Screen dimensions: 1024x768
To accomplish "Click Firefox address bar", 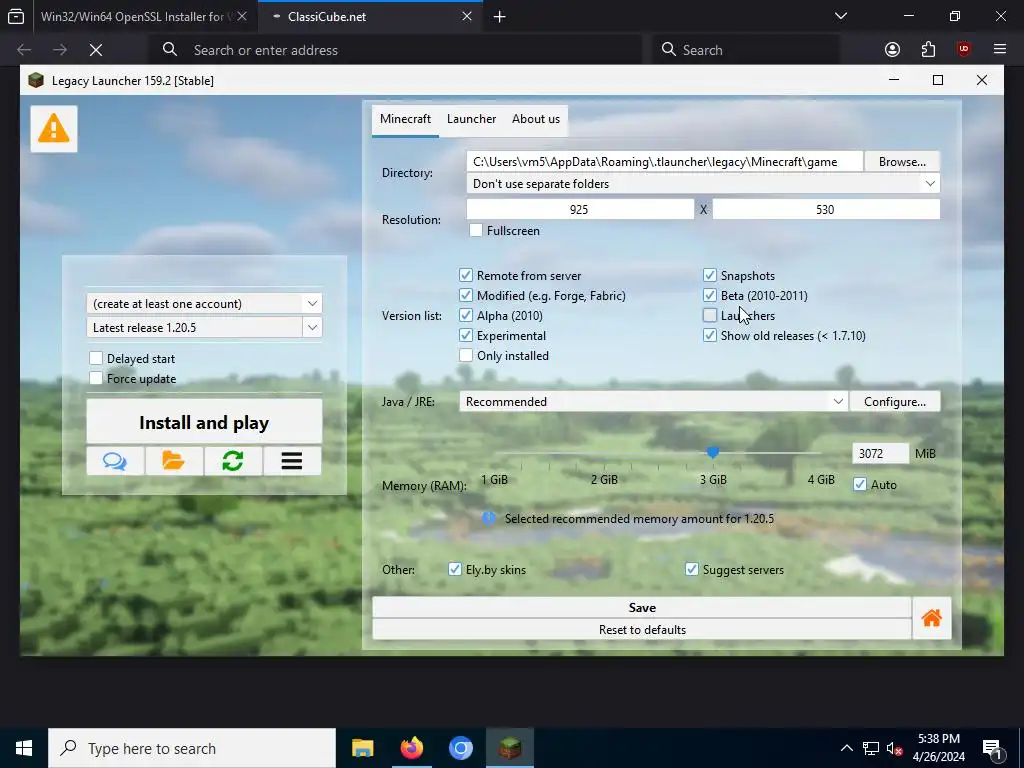I will (x=395, y=50).
